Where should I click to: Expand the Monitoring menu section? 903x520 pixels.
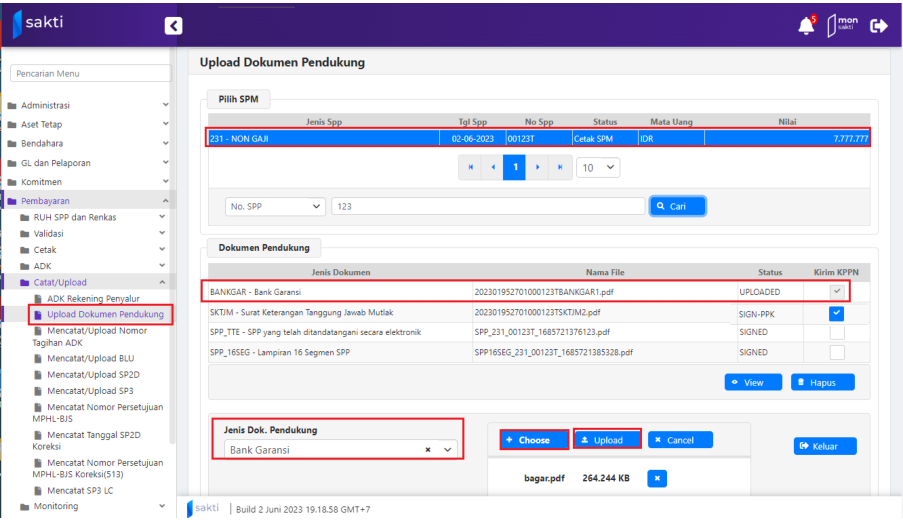(x=87, y=506)
